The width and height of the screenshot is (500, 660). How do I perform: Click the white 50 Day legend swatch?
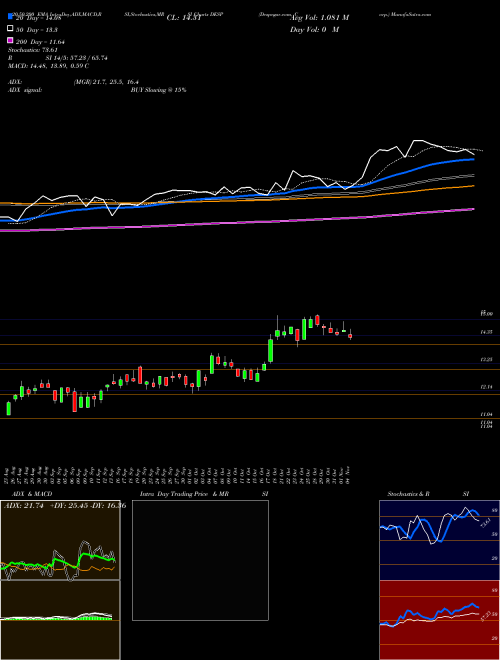coord(10,29)
